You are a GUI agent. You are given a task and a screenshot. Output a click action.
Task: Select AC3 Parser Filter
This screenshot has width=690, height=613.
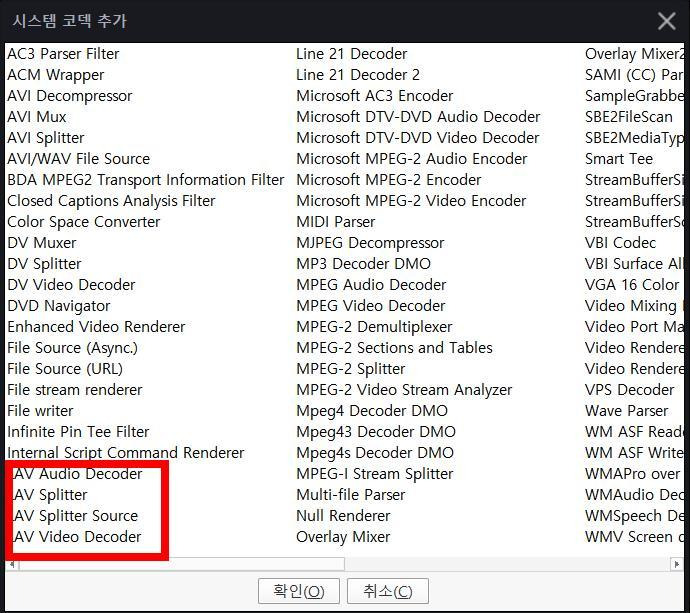click(63, 54)
